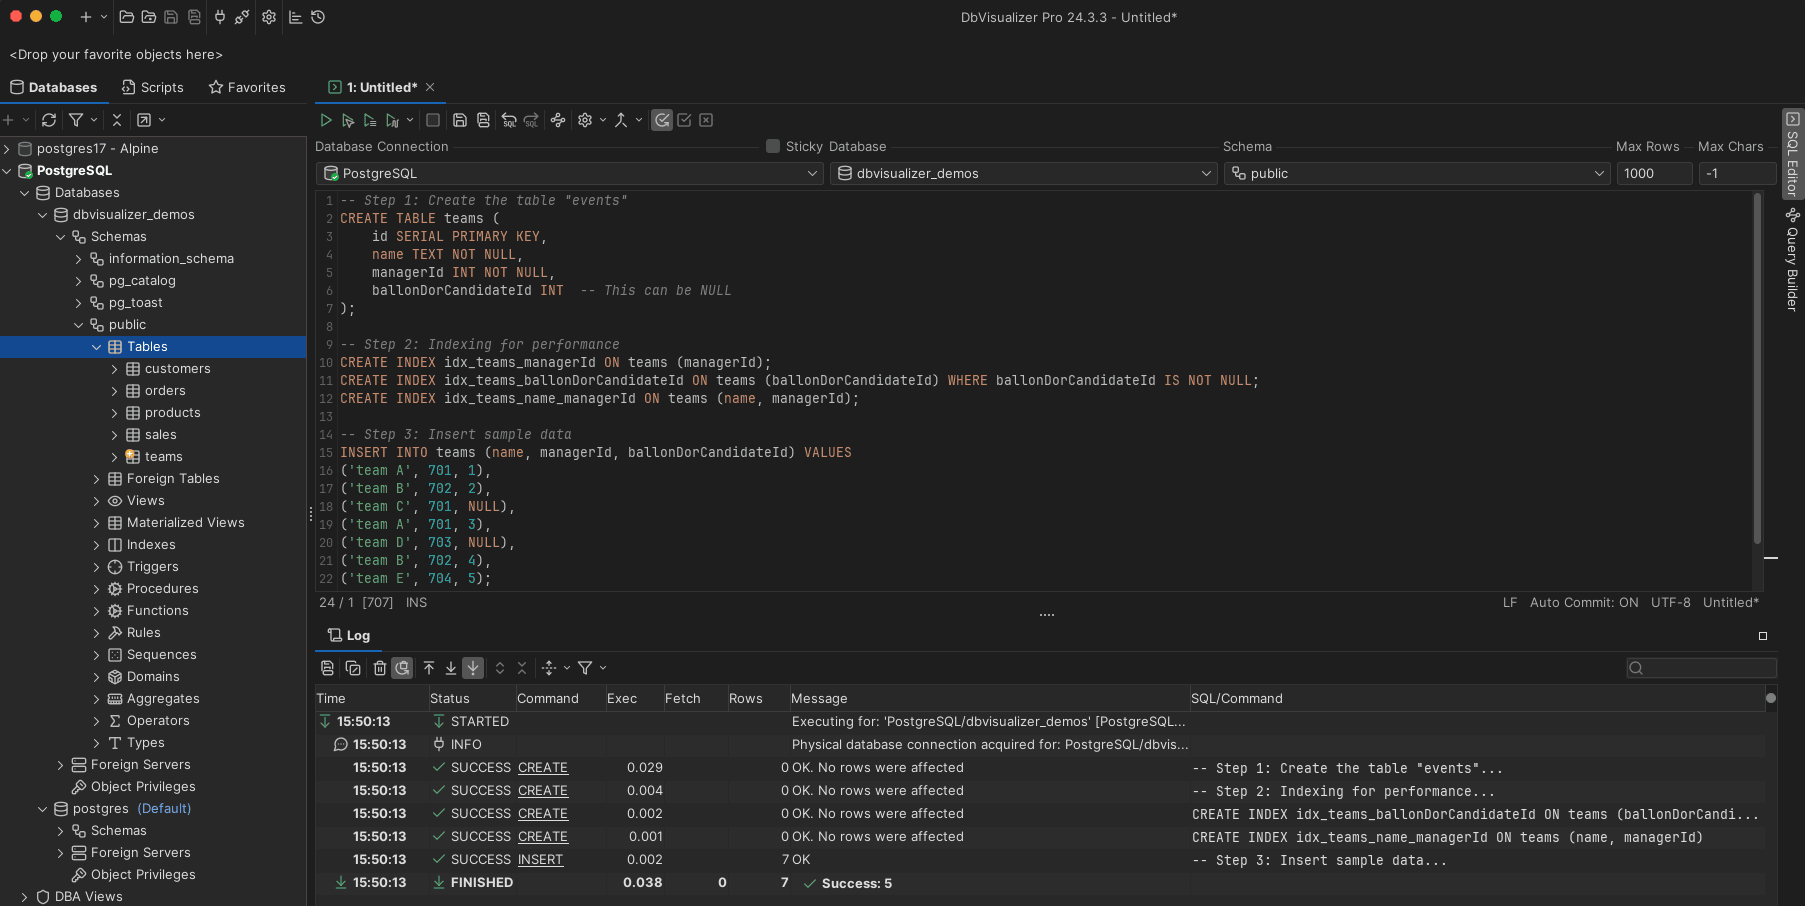Screen dimensions: 1805x906
Task: Click the Scroll to Top arrow in Log toolbar
Action: point(429,668)
